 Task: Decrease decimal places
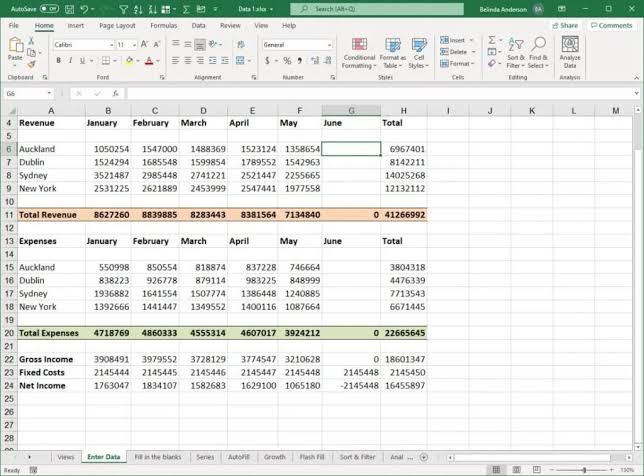point(327,61)
